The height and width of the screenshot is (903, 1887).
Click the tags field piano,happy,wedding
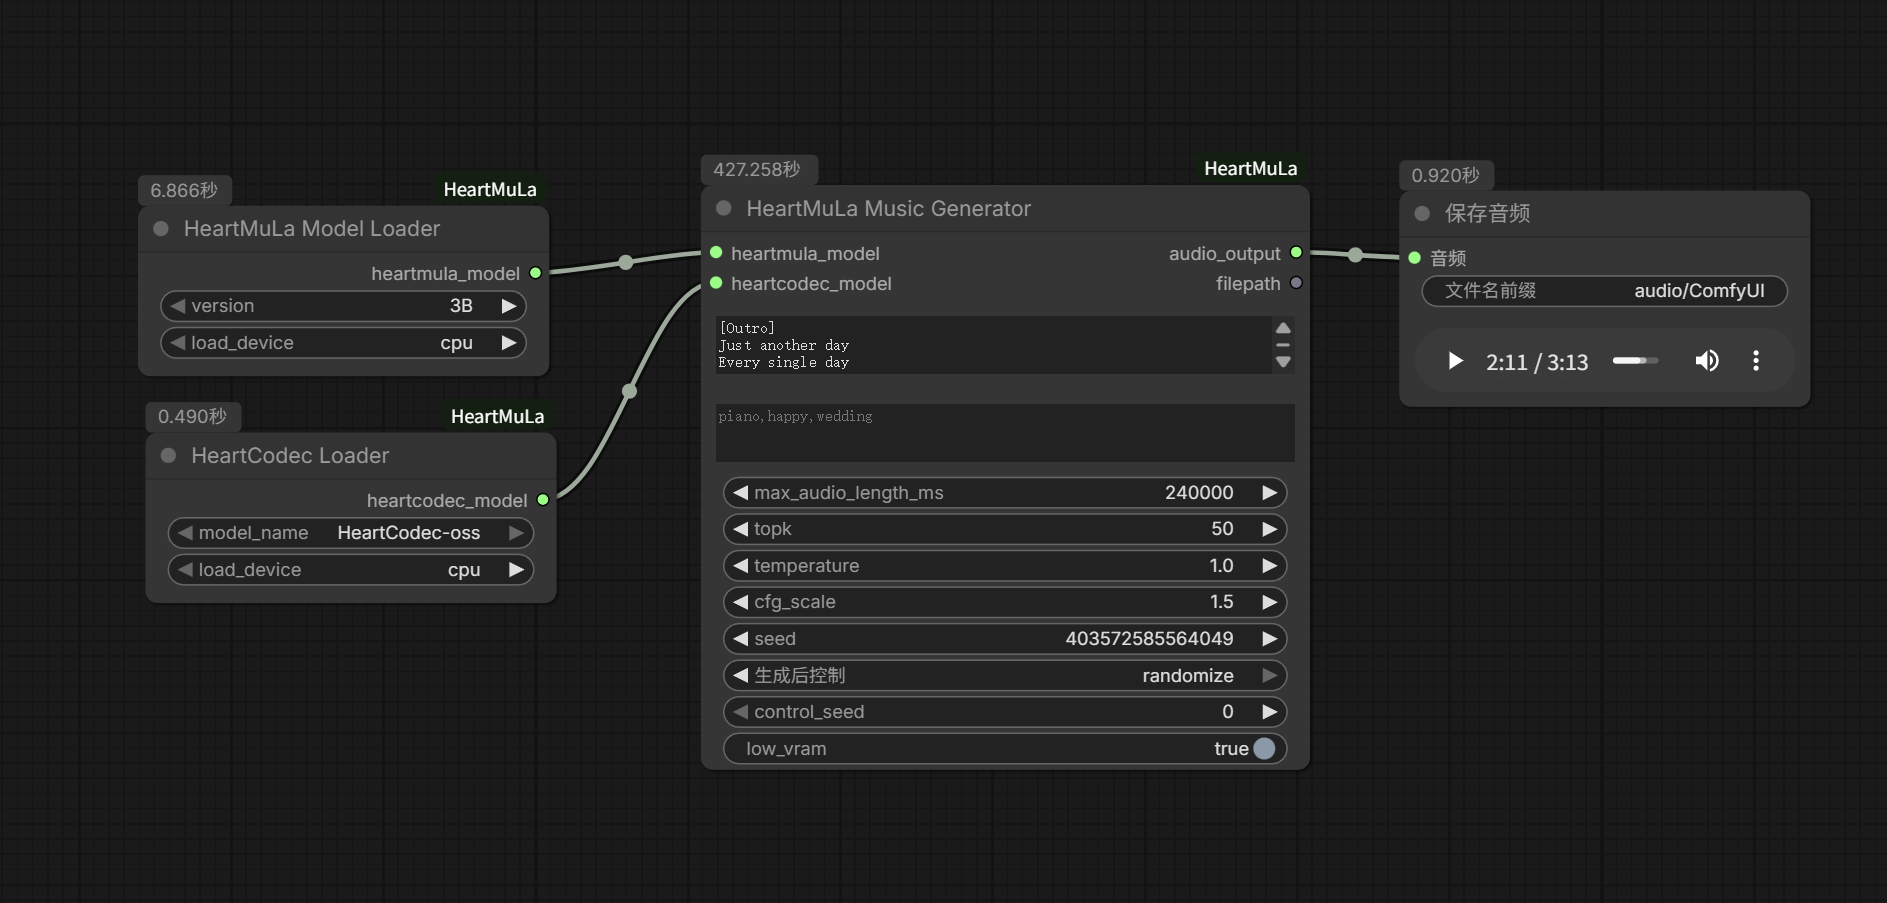point(1005,433)
